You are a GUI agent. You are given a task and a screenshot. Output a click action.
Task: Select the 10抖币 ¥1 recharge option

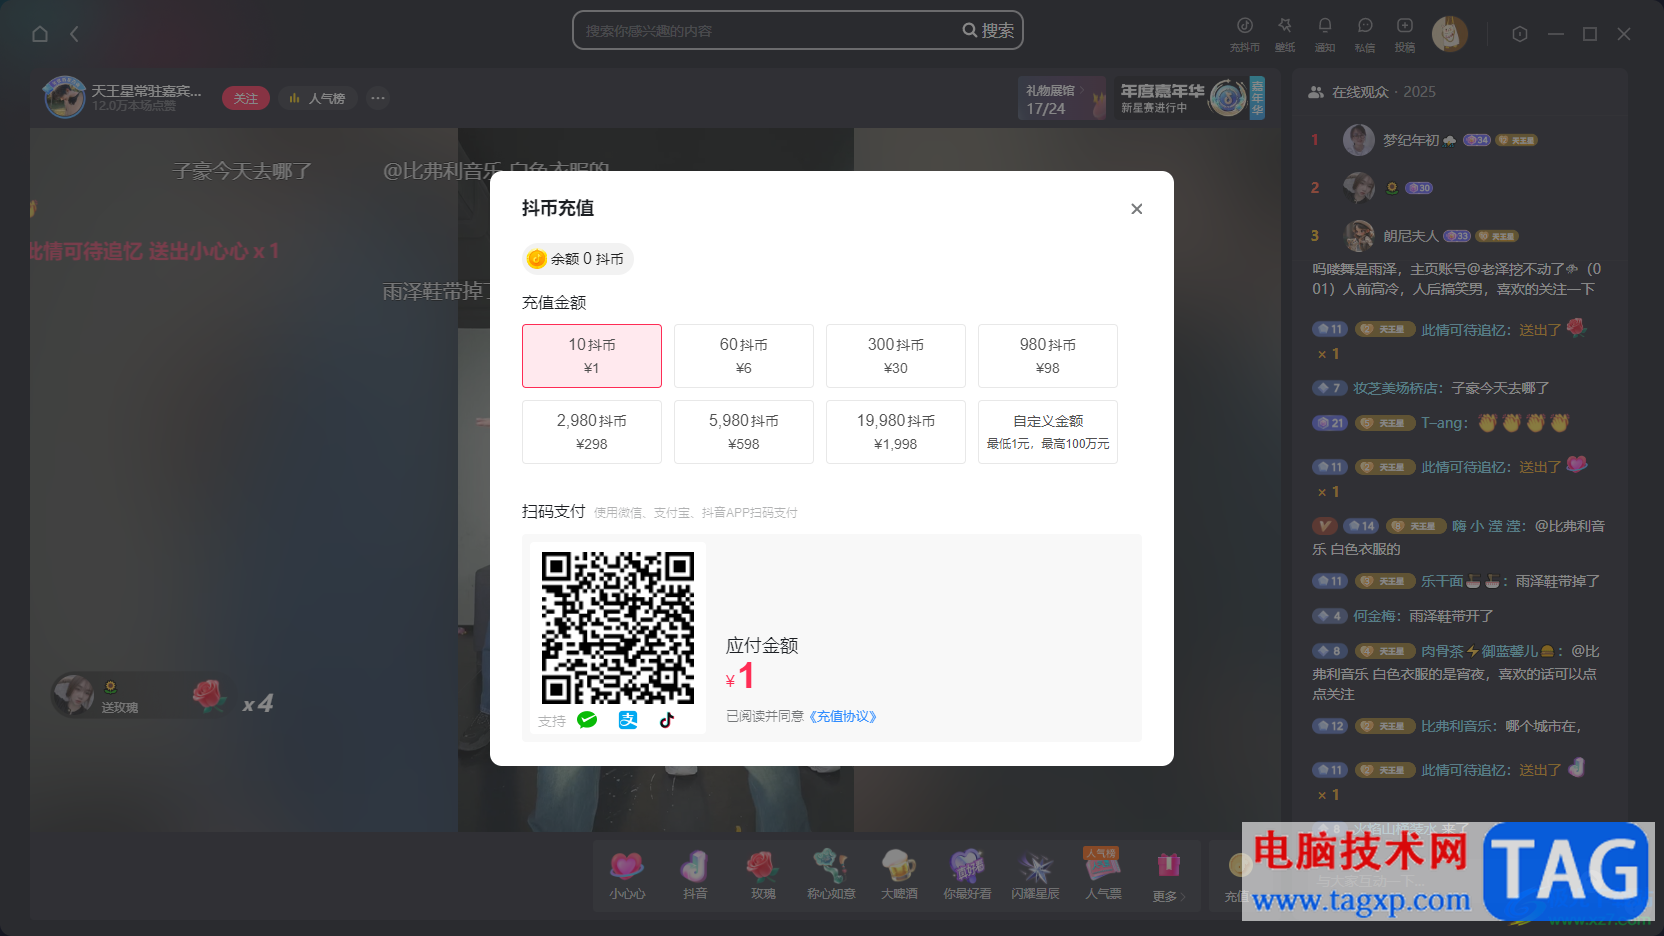pos(592,356)
